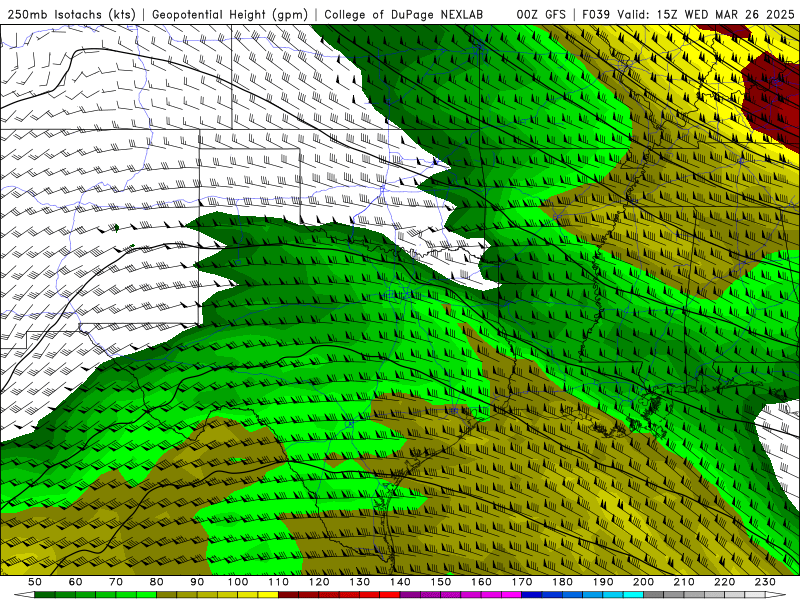
Task: Click the 180 label on the color scale
Action: tap(562, 582)
